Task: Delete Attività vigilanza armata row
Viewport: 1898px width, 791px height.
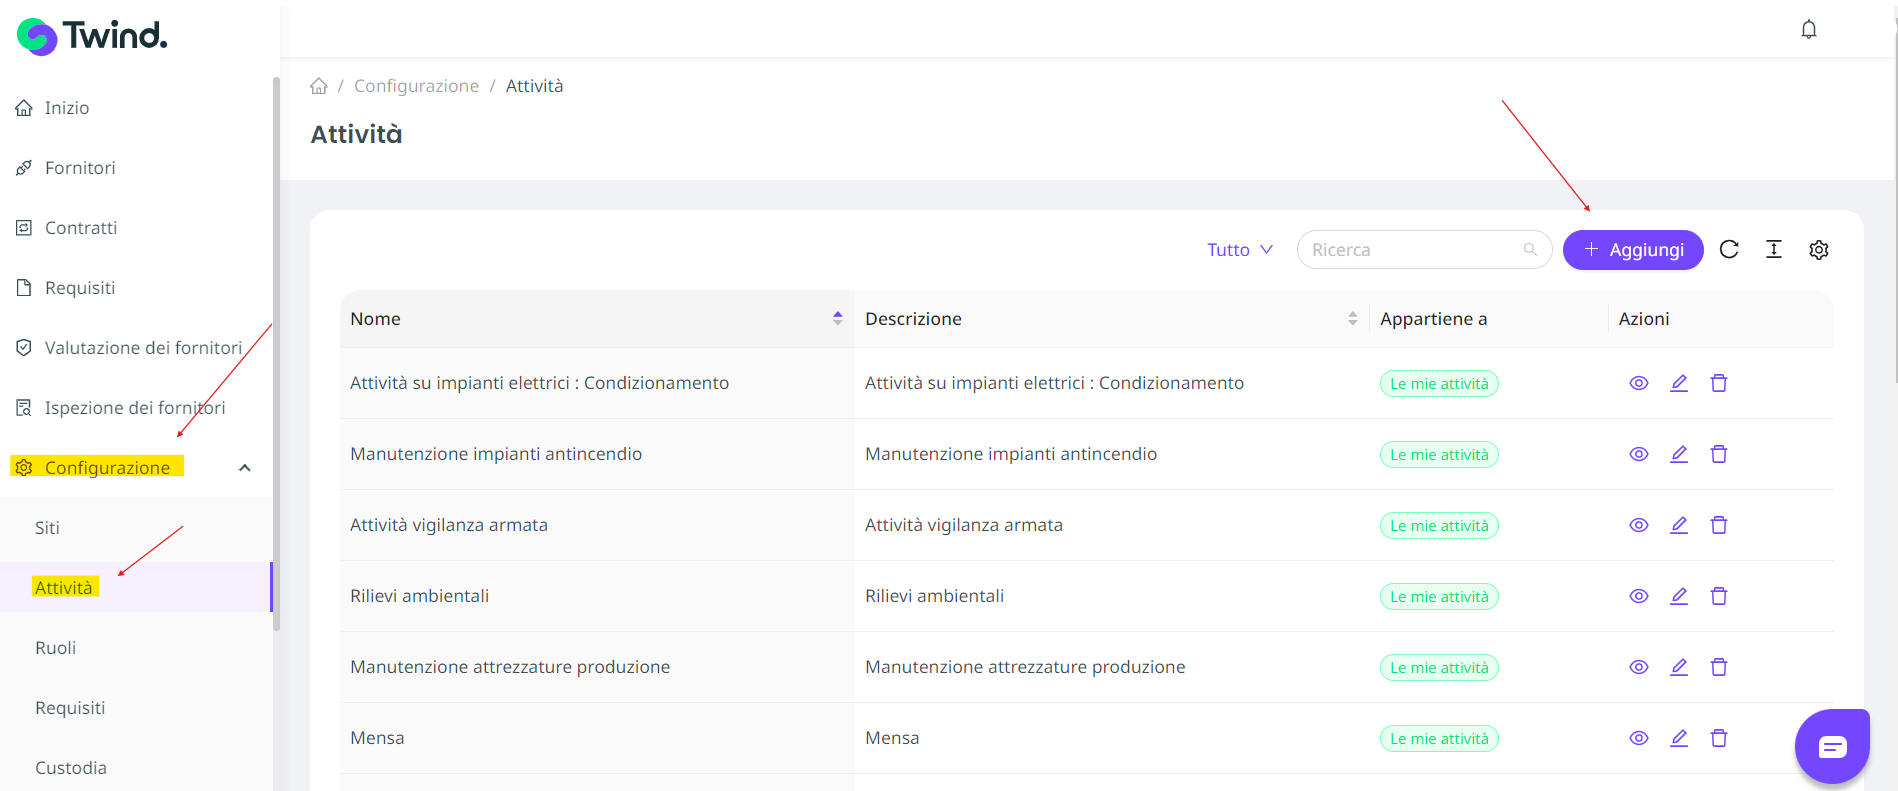Action: click(1719, 525)
